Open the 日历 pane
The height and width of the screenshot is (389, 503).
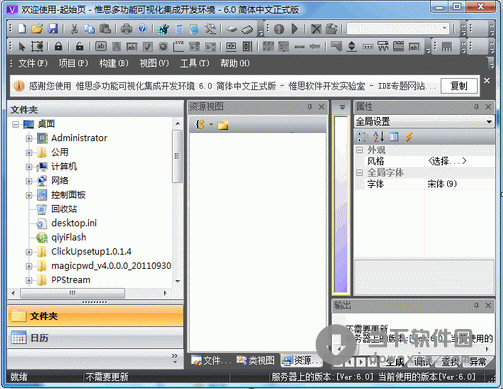click(95, 338)
